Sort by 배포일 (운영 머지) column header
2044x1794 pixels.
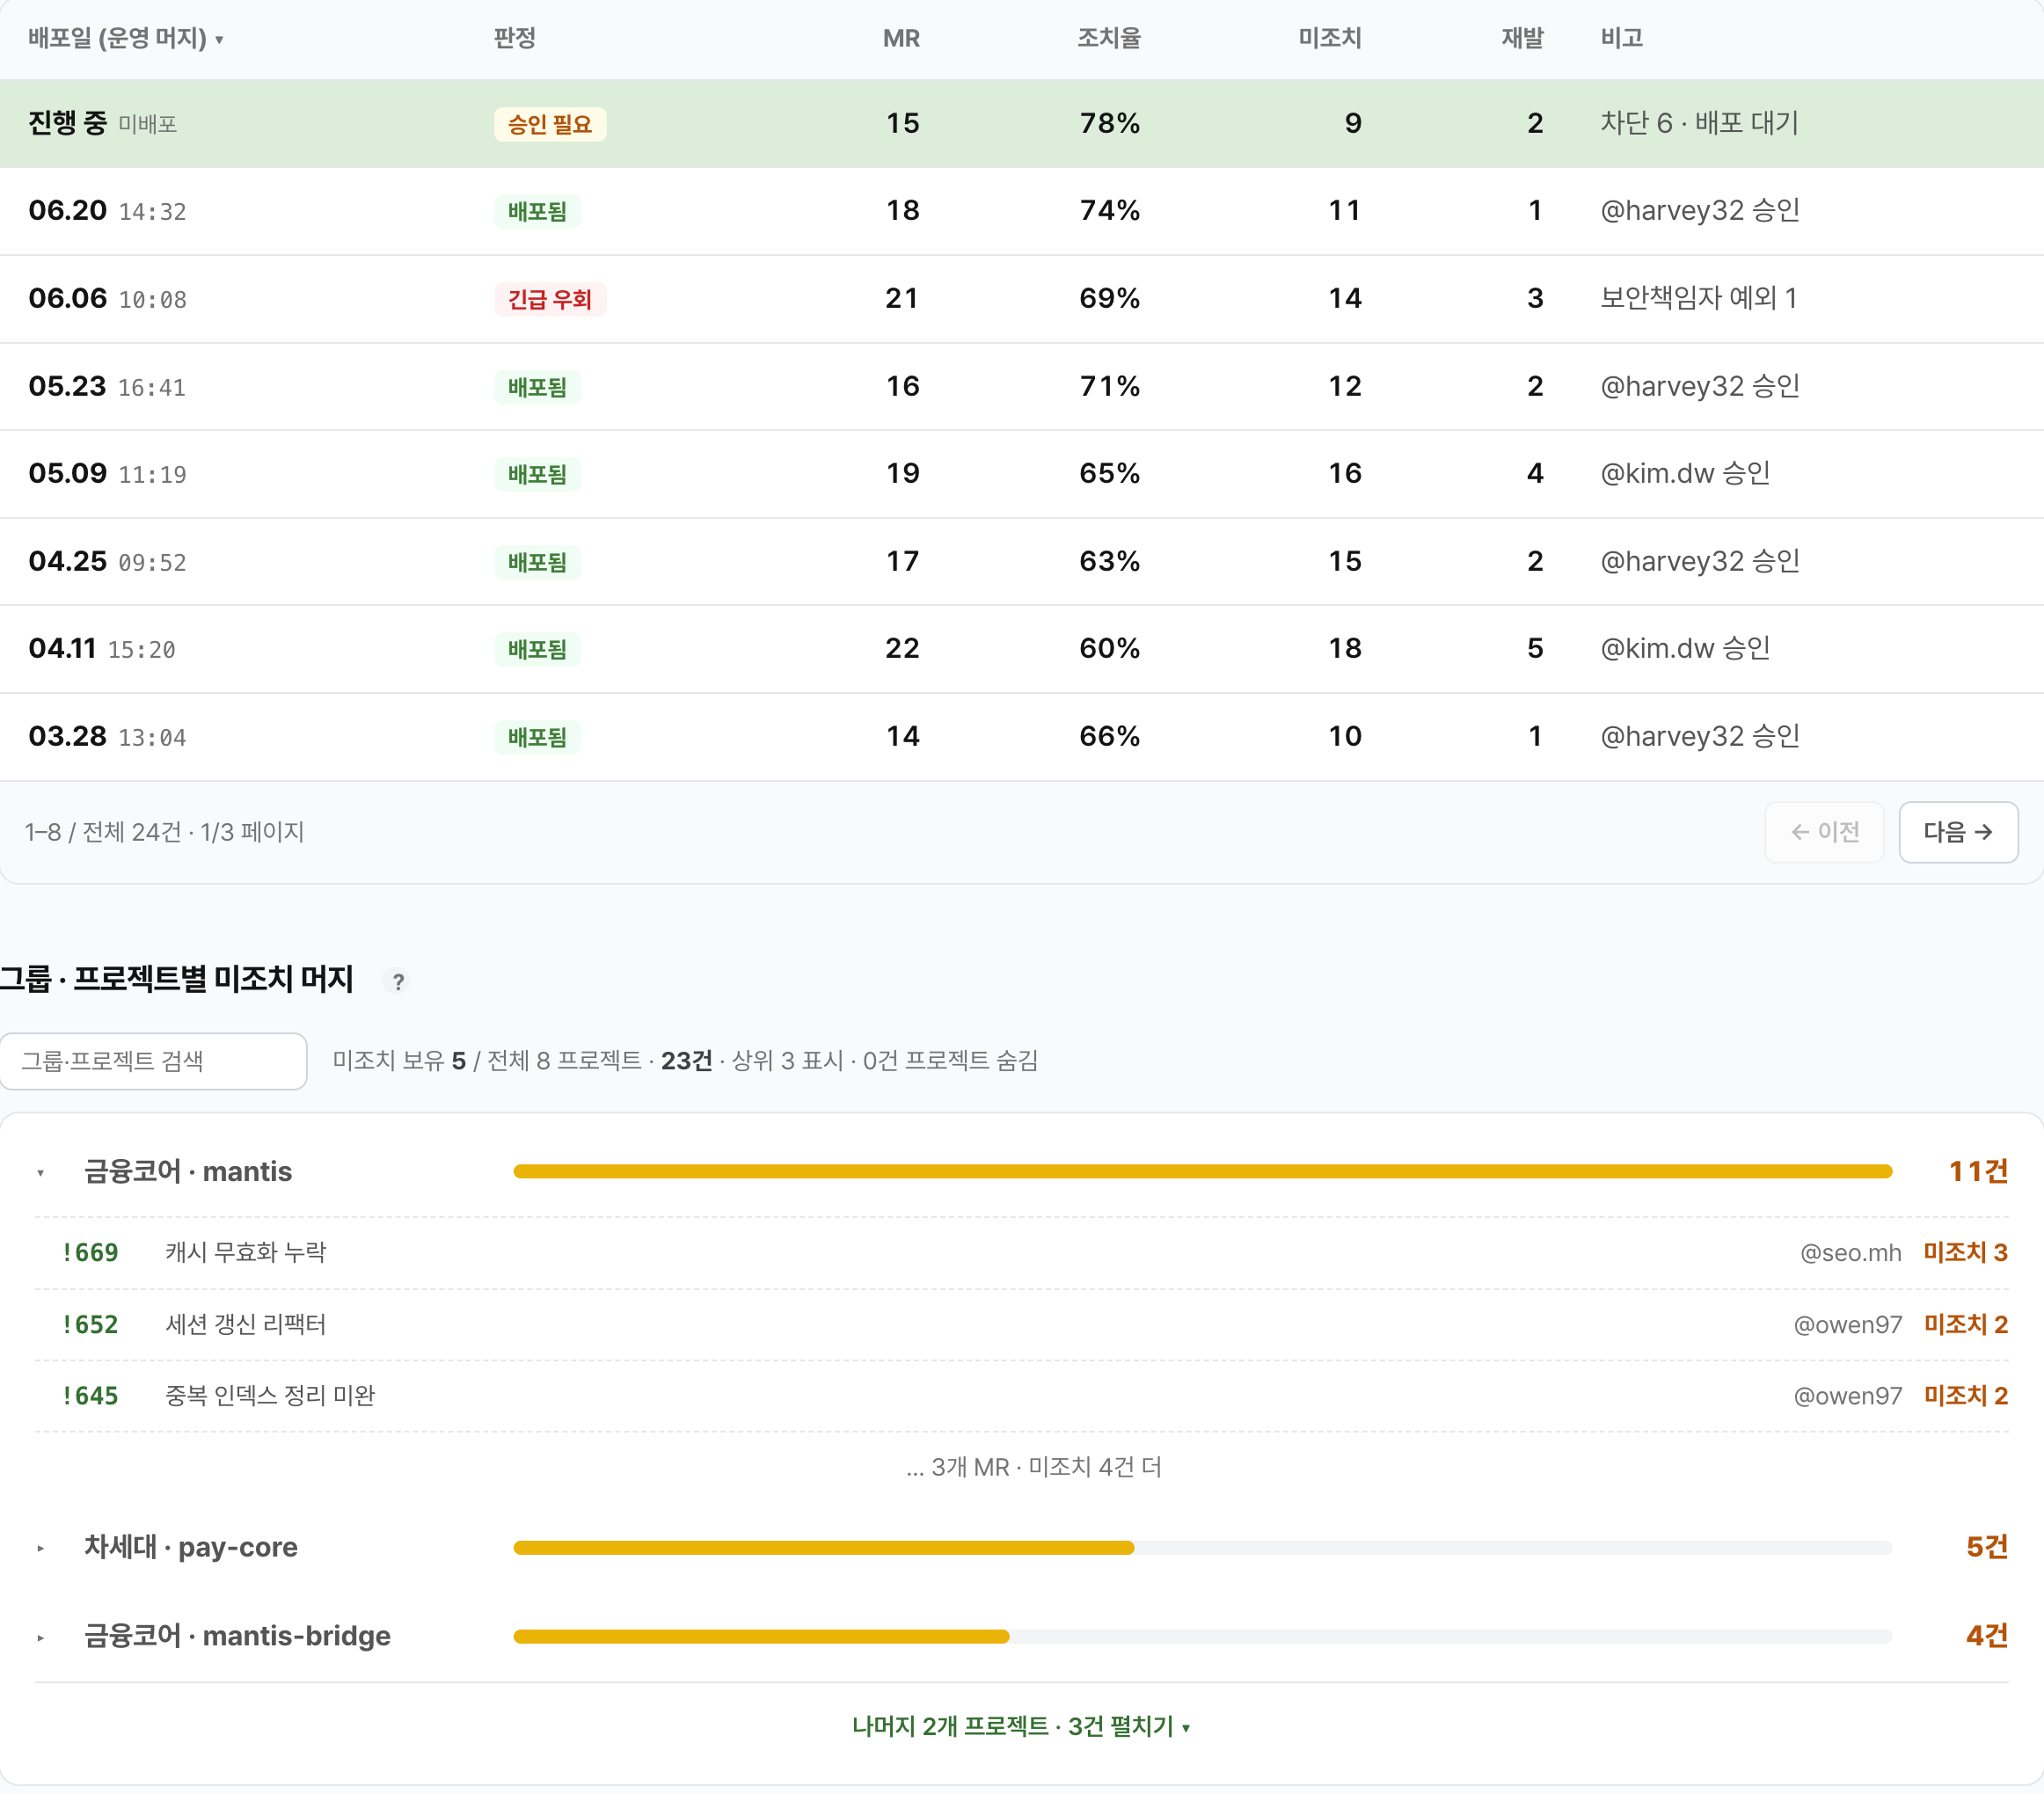126,38
